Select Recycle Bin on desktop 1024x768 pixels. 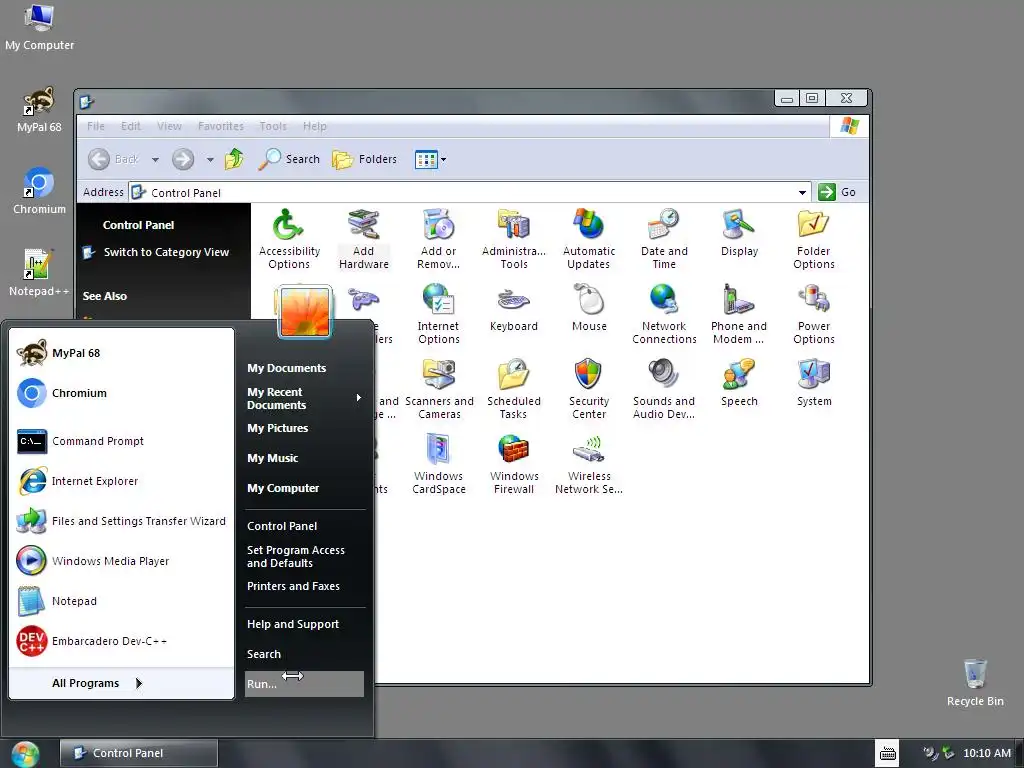(975, 682)
